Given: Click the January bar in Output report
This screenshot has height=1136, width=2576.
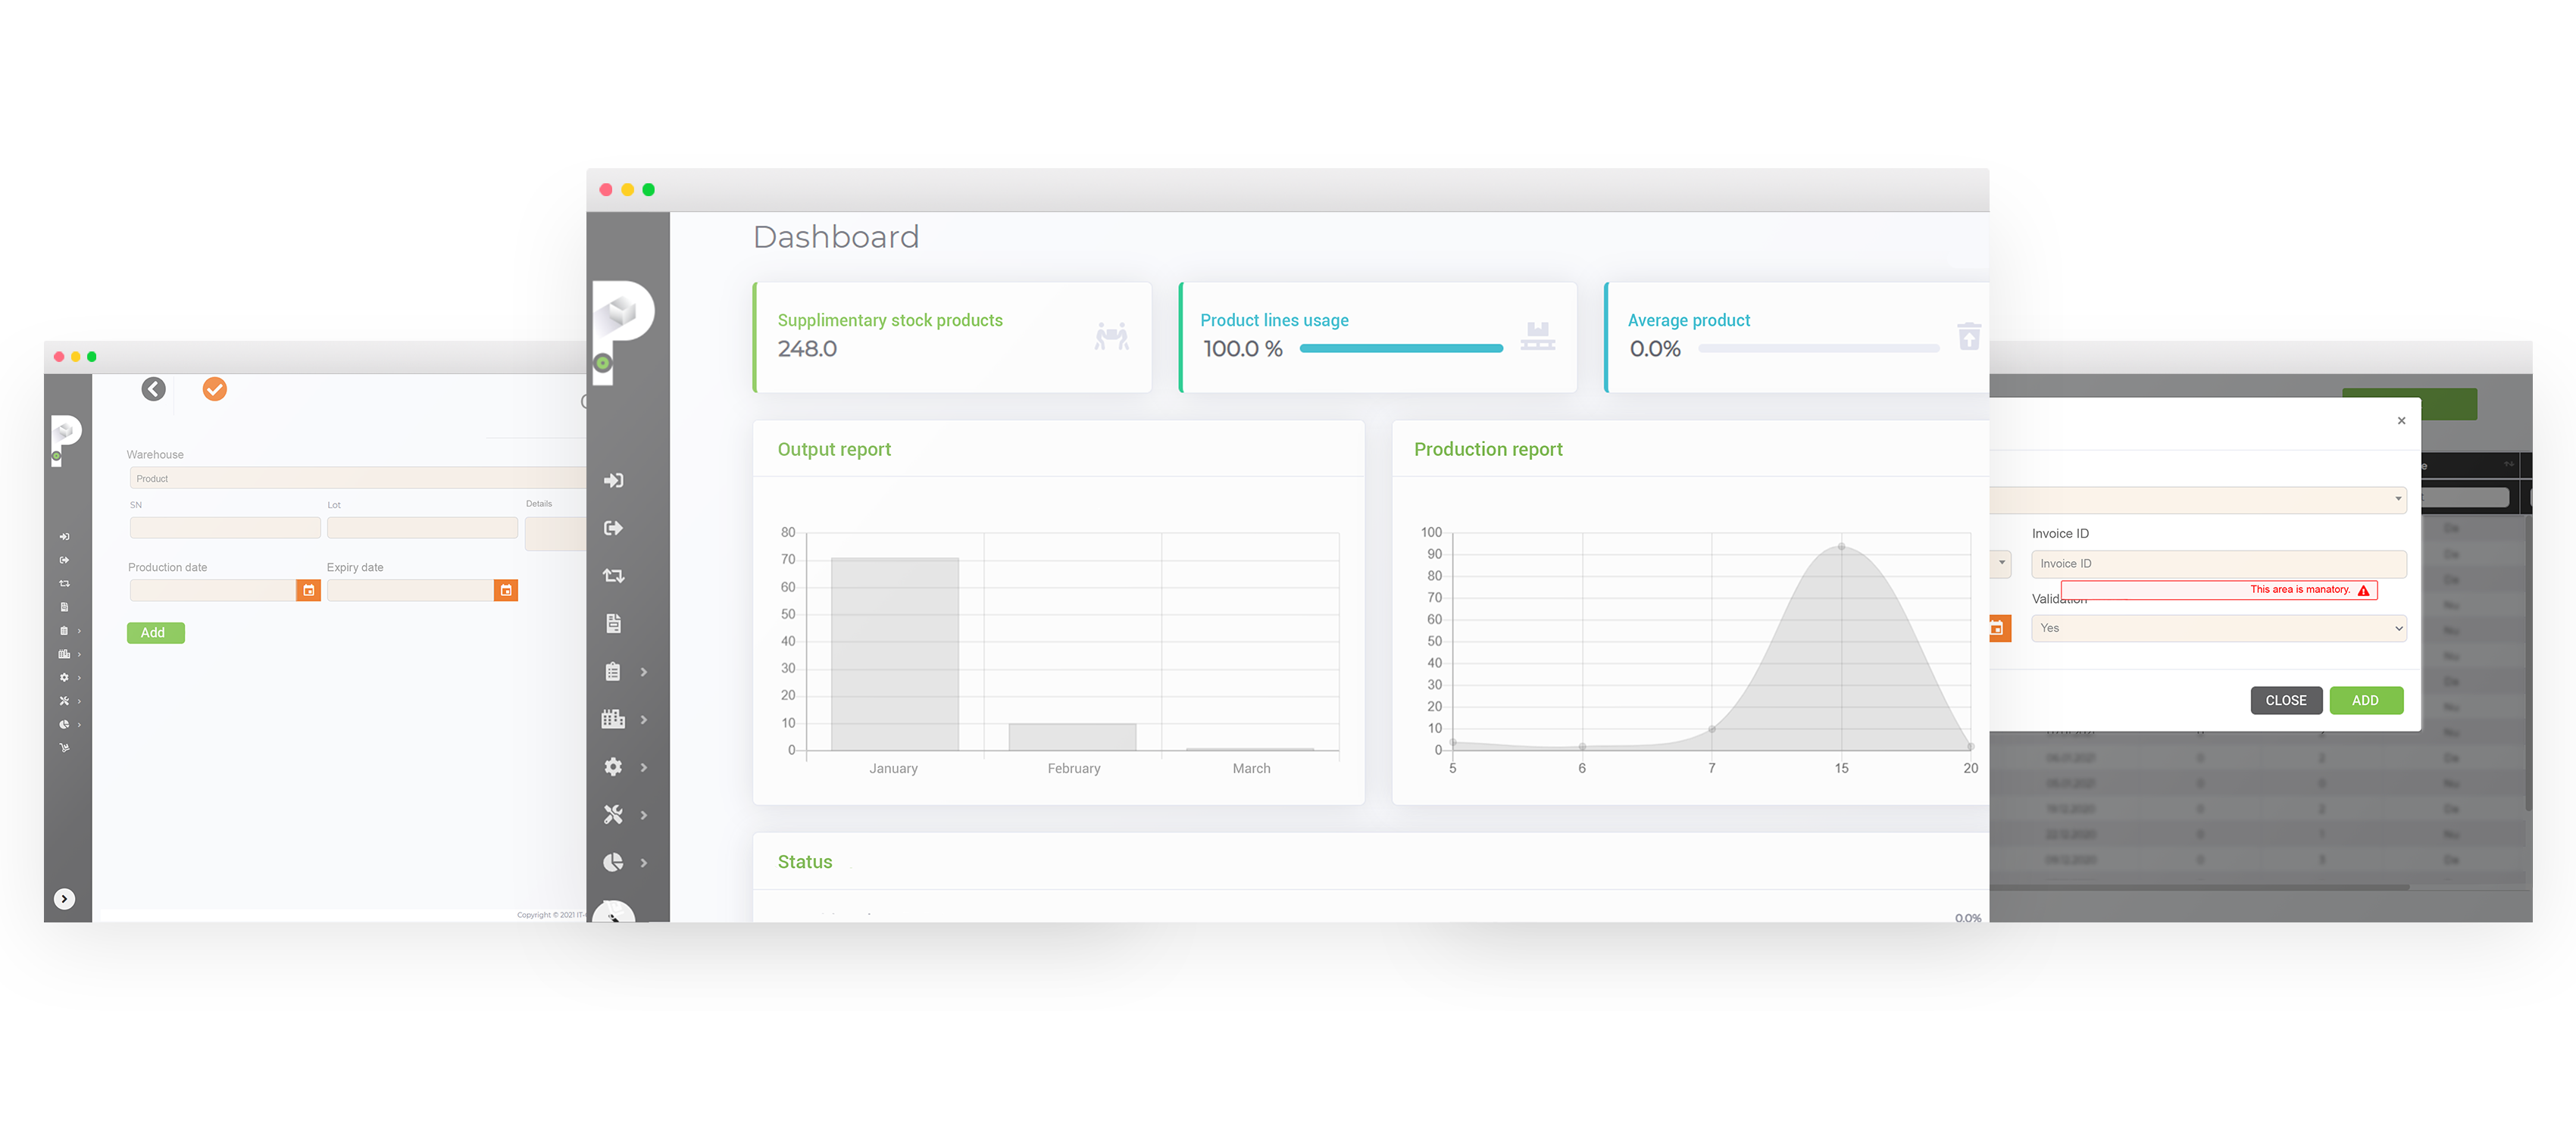Looking at the screenshot, I should coord(895,654).
